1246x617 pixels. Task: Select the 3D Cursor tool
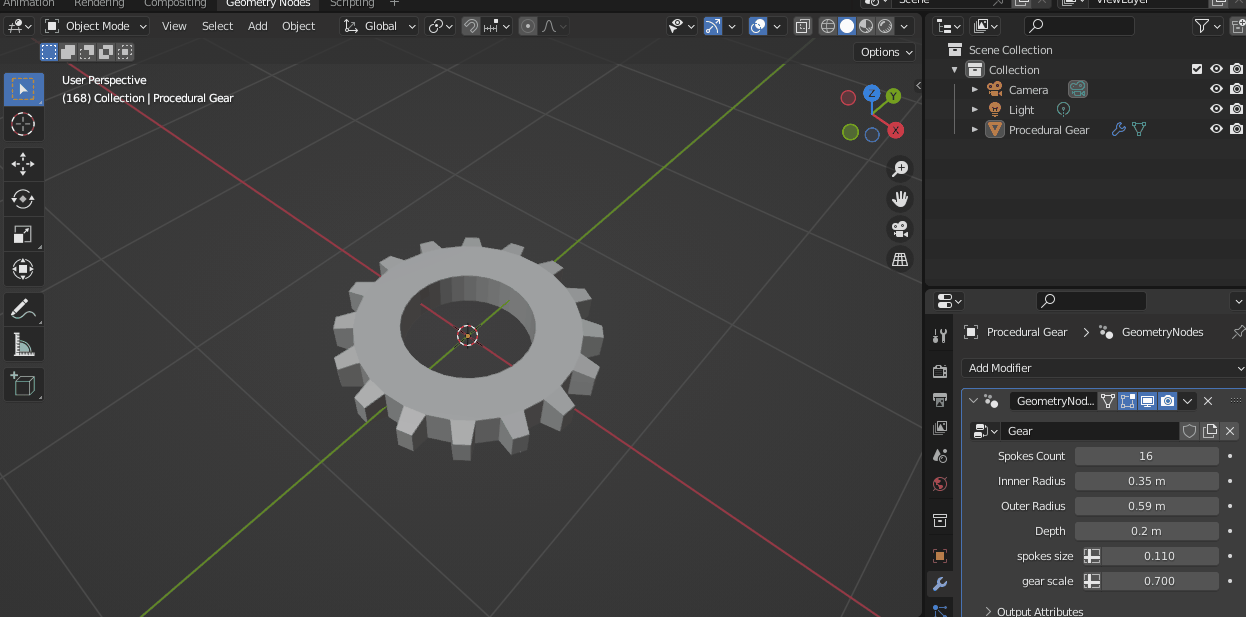23,124
